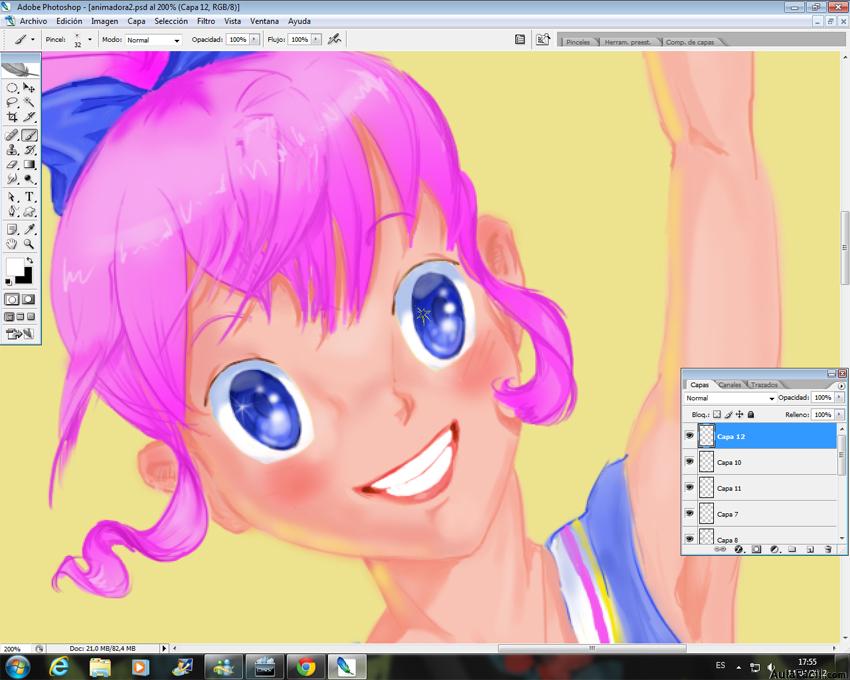850x680 pixels.
Task: Select the Notes tool
Action: pos(12,229)
